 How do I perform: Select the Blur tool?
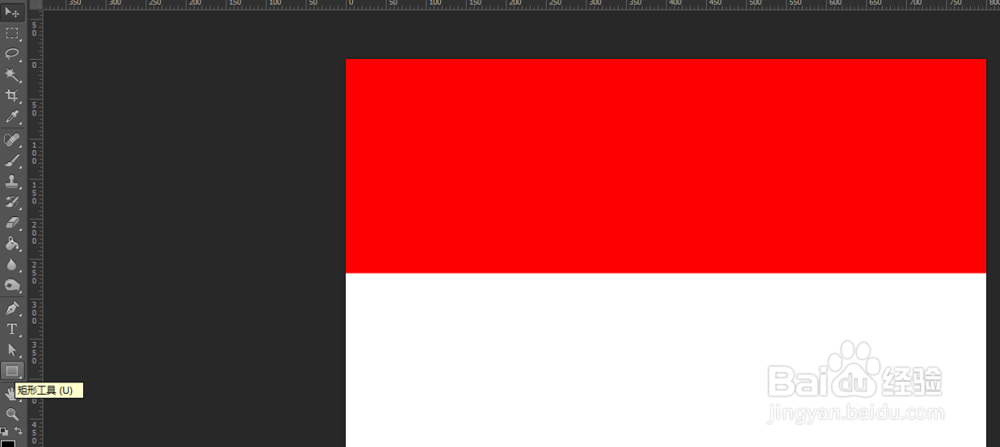12,265
